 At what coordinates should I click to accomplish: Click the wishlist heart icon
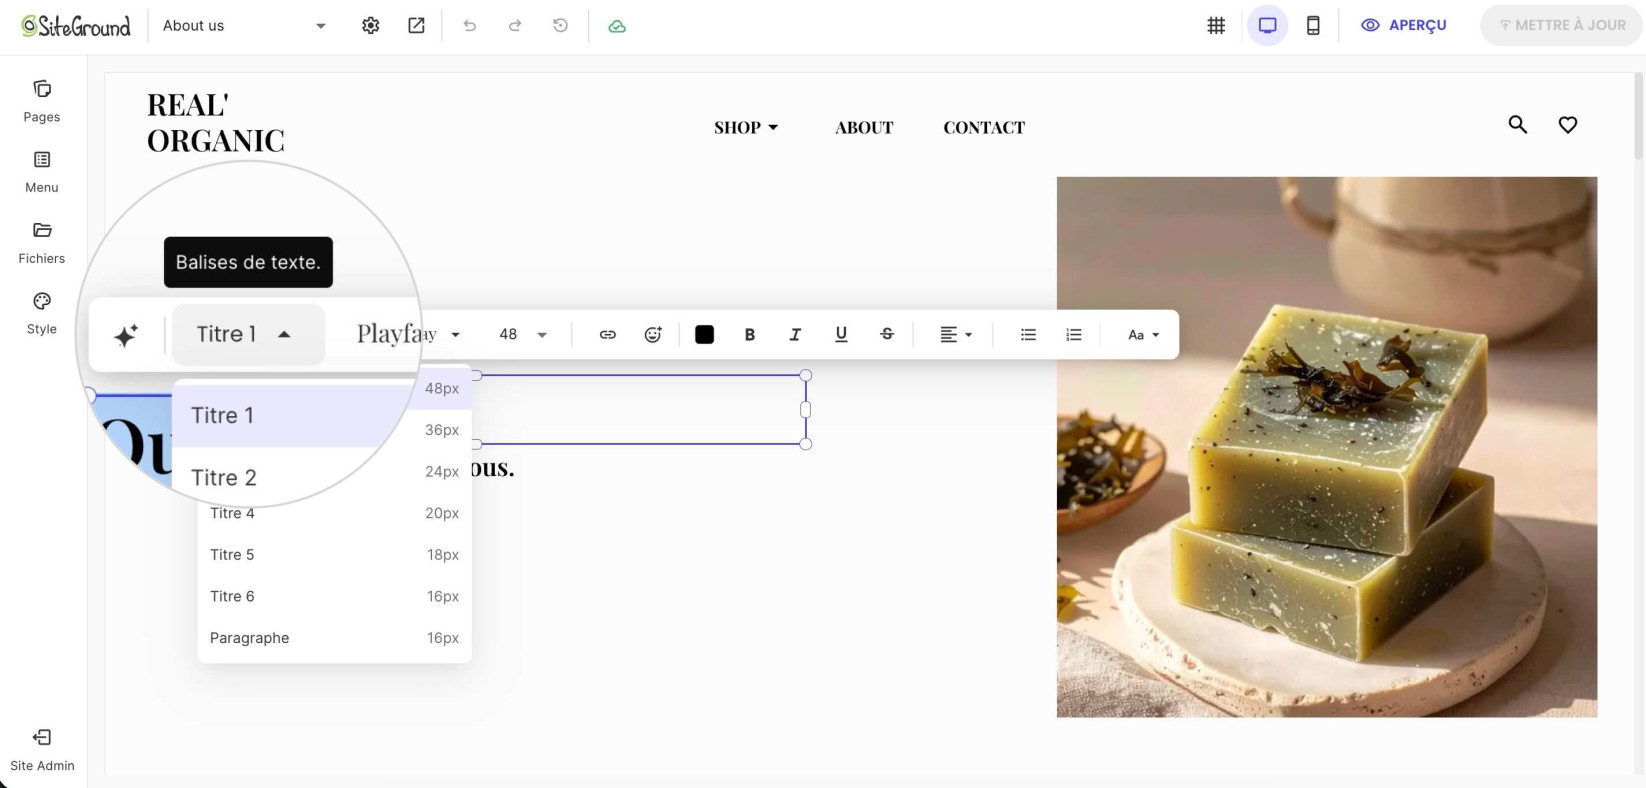(1568, 125)
